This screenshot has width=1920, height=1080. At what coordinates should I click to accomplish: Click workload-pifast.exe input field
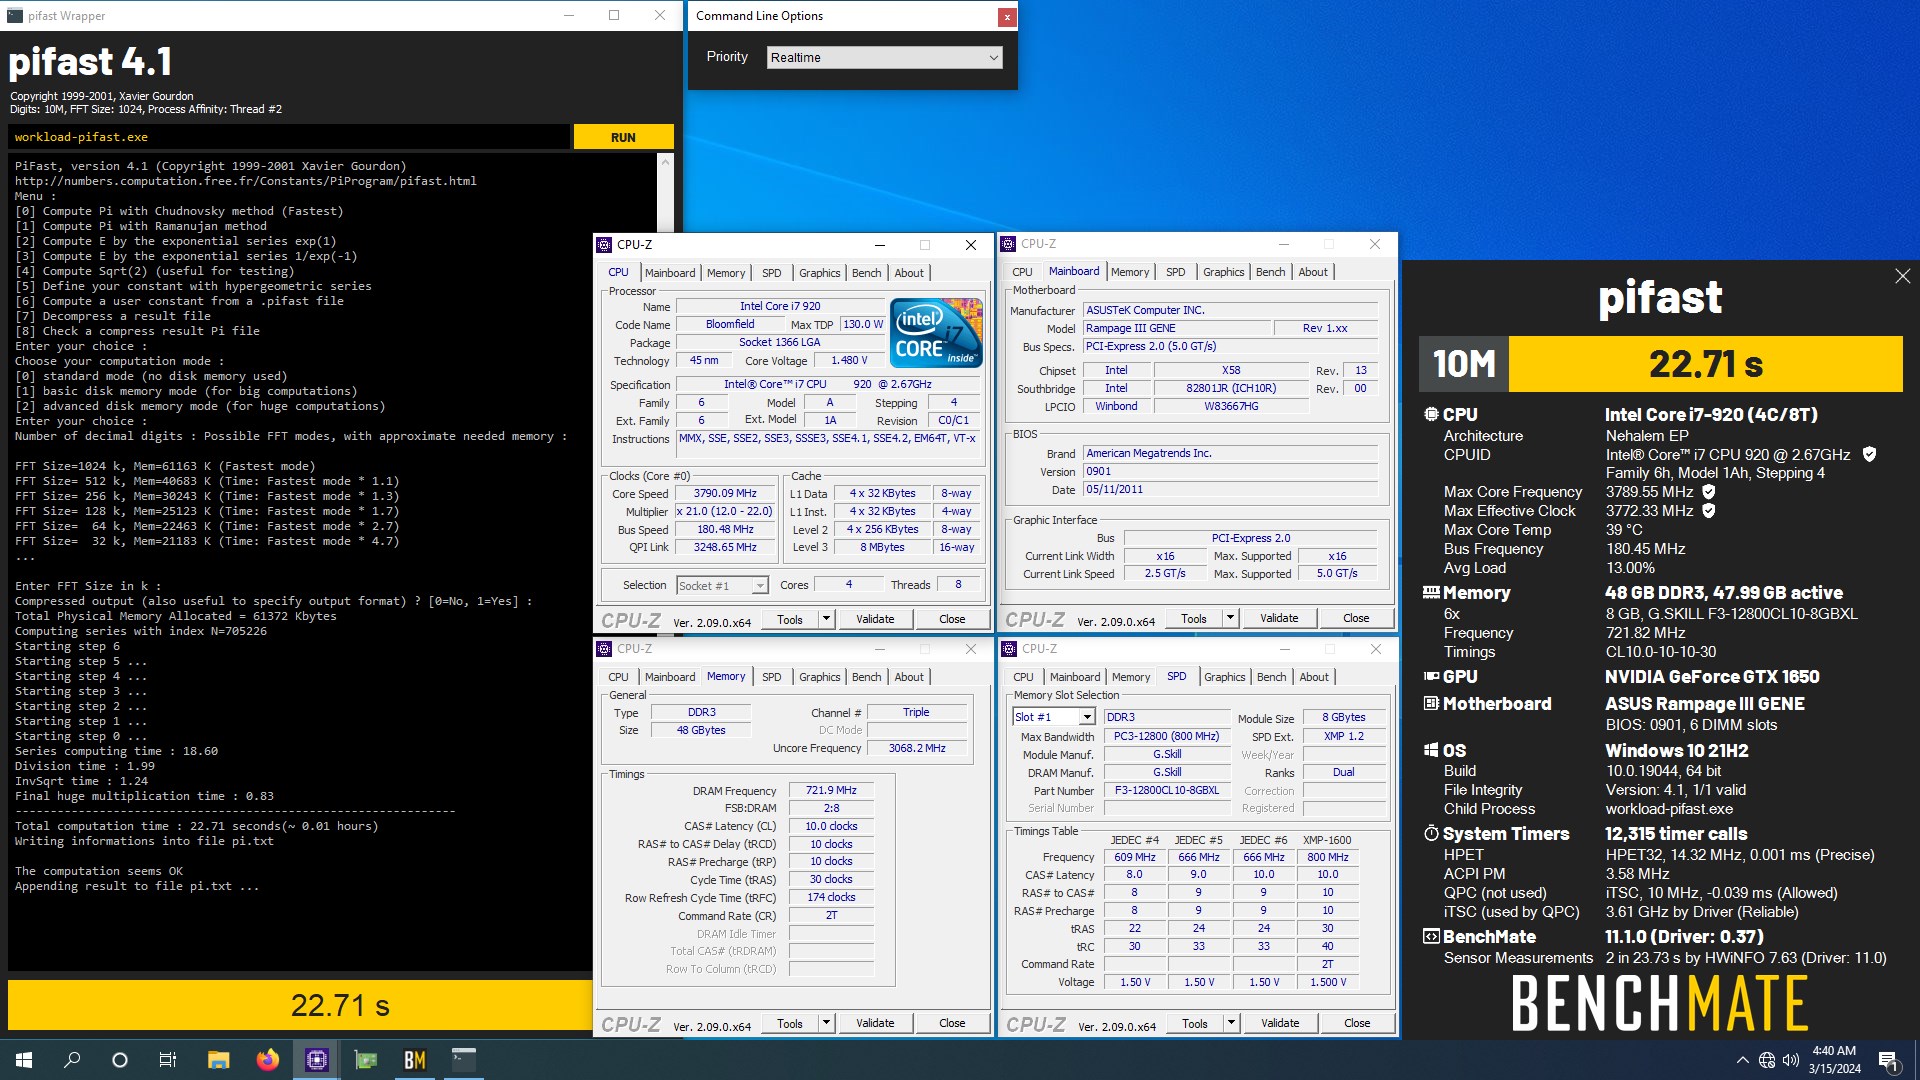pos(289,137)
